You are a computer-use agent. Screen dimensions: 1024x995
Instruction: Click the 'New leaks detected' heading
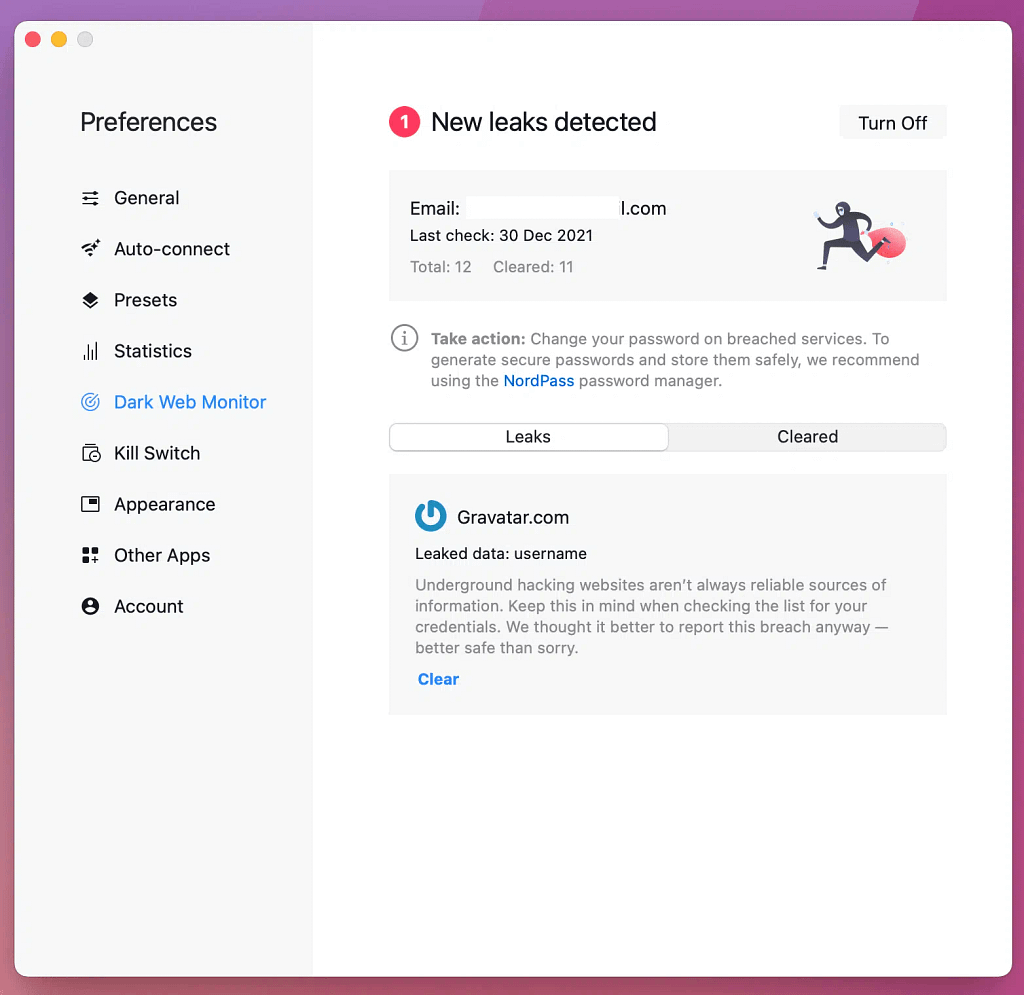pyautogui.click(x=543, y=122)
